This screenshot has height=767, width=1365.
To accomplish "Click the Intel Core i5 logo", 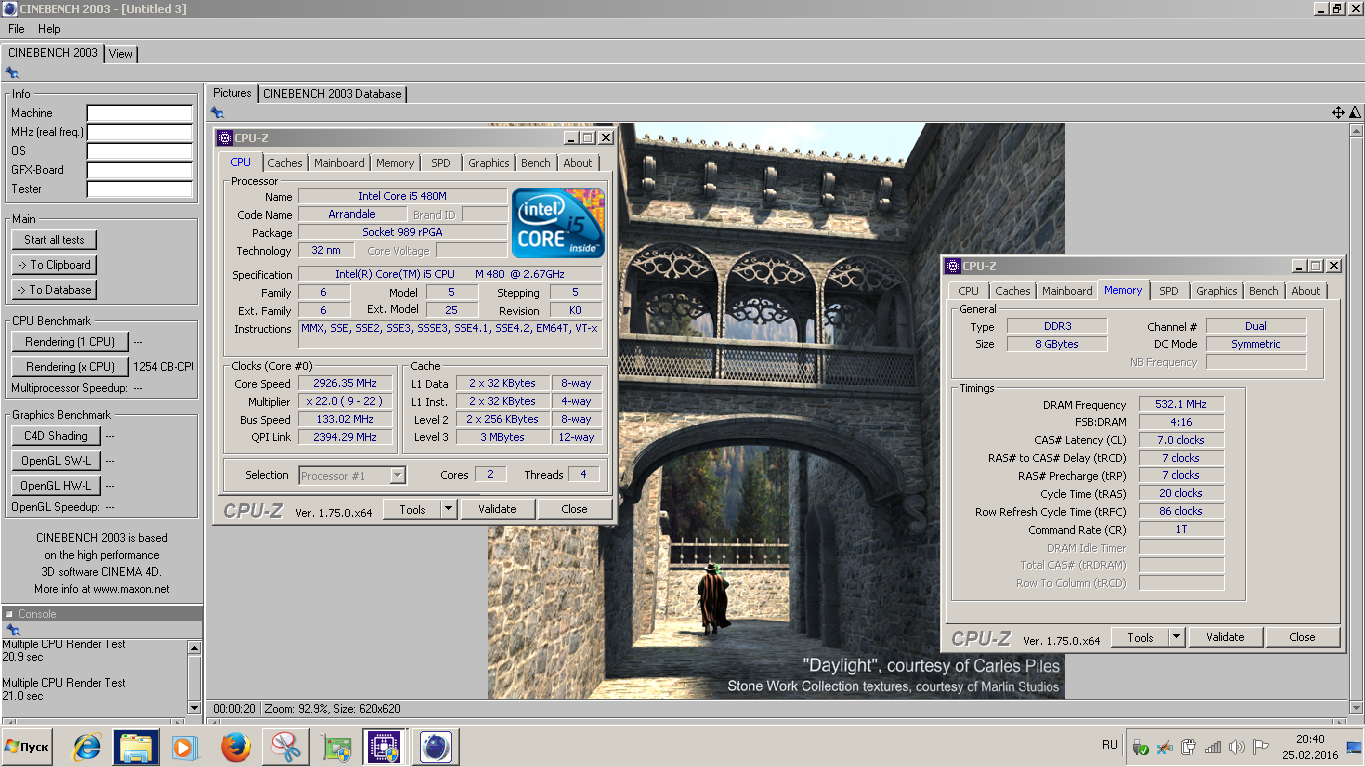I will point(558,223).
